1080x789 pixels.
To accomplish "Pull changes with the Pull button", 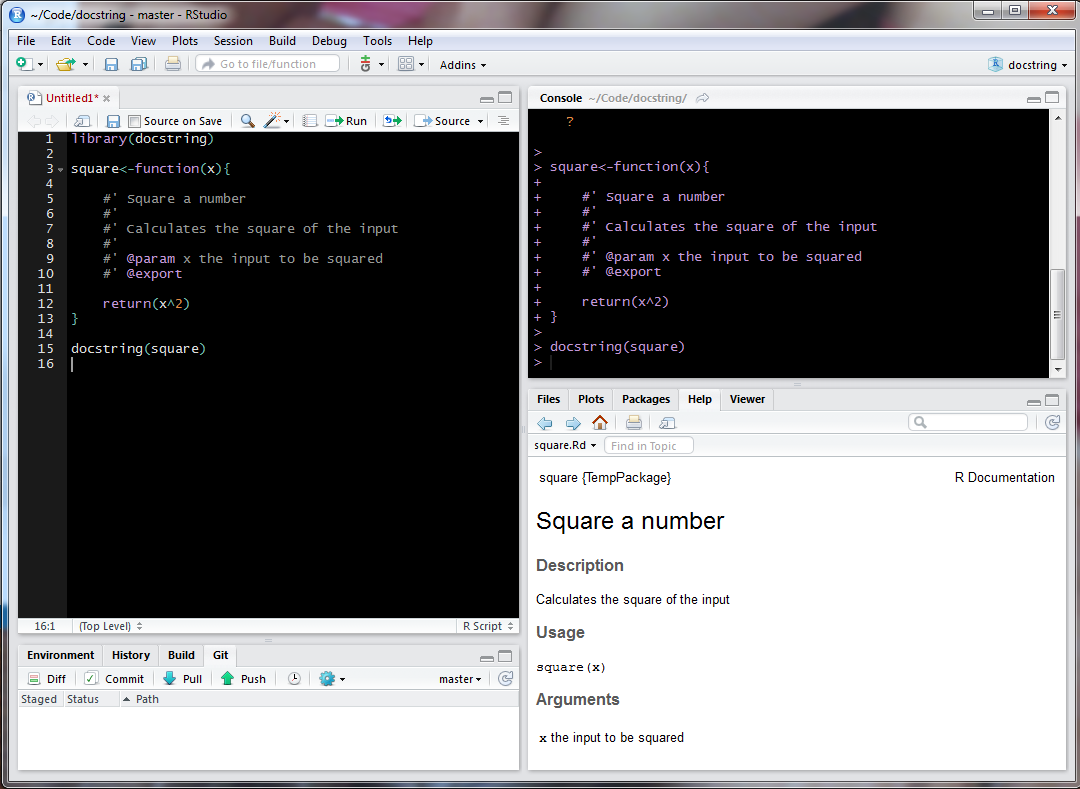I will coord(183,679).
